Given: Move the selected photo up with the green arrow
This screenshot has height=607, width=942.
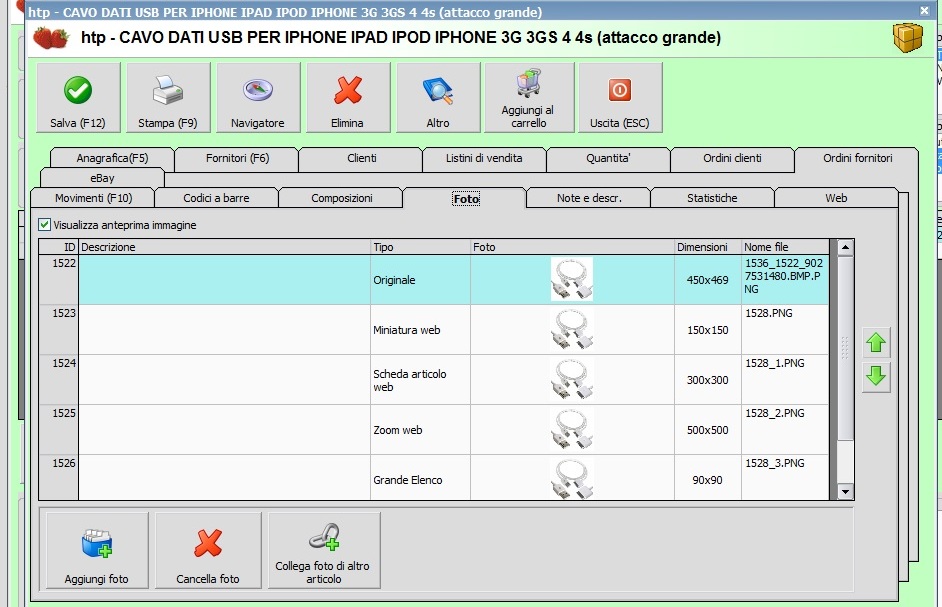Looking at the screenshot, I should [876, 343].
